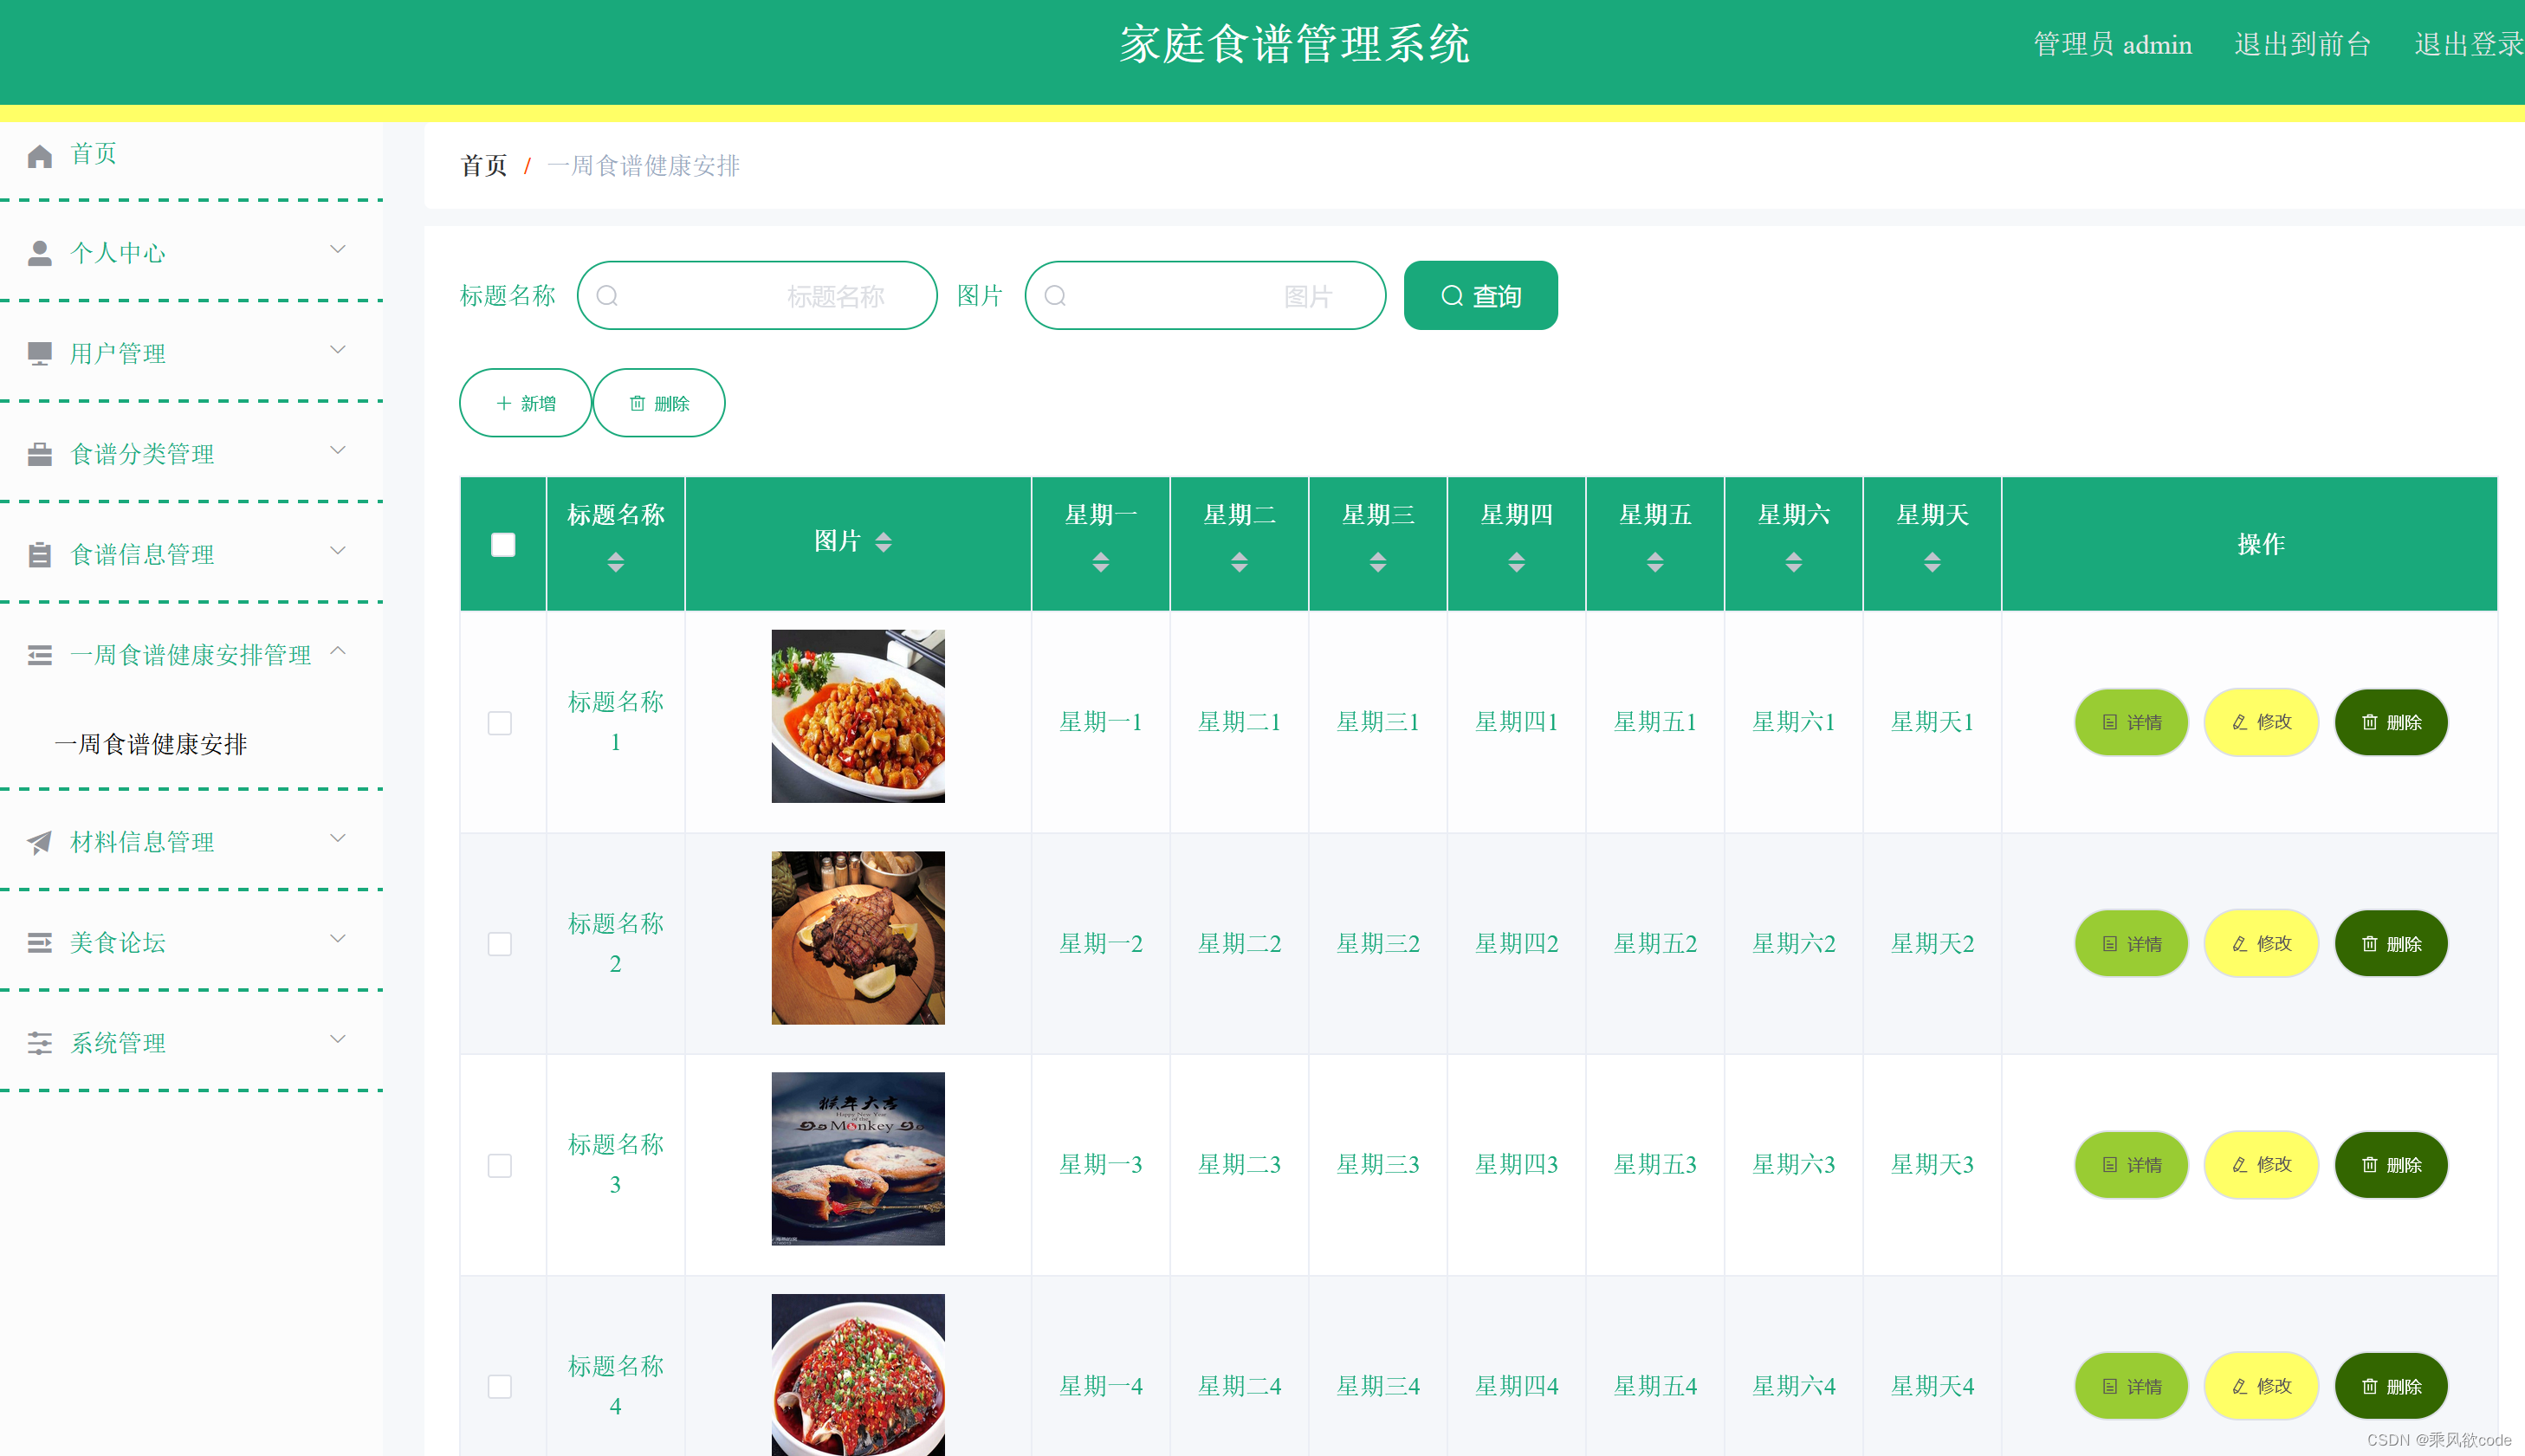The height and width of the screenshot is (1456, 2525).
Task: Collapse the 一周食谱健康安排管理 section
Action: [338, 652]
